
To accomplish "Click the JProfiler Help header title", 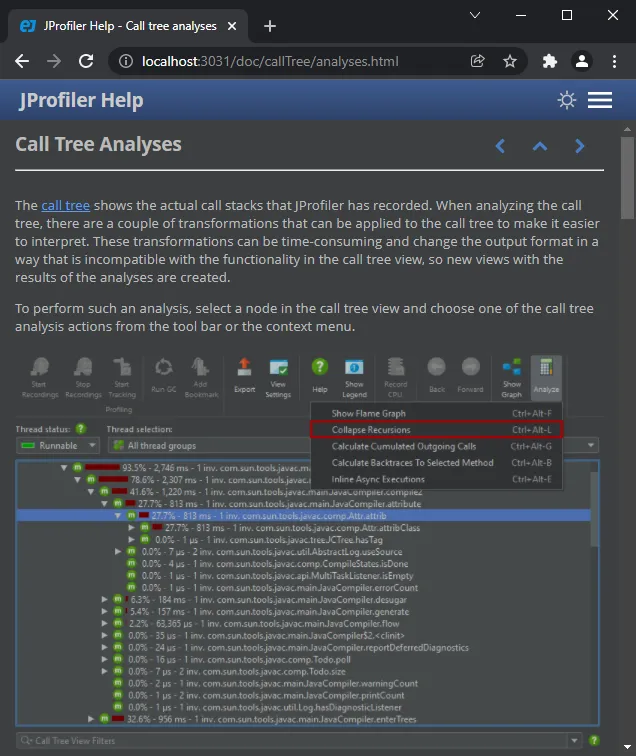I will pos(81,100).
